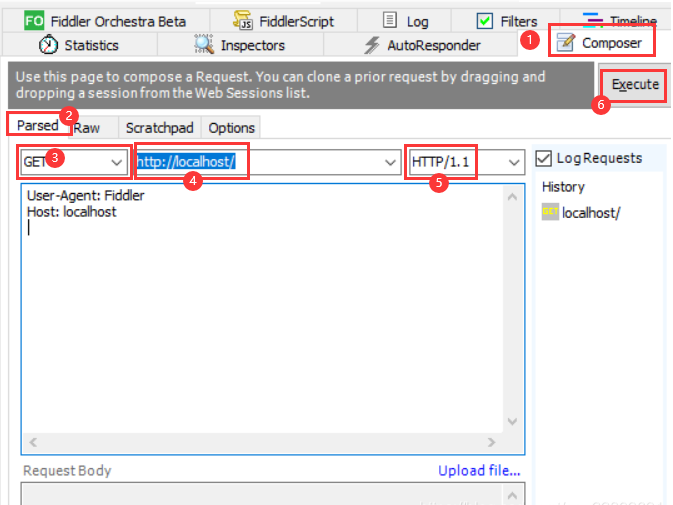Open the HTTP/1.1 version dropdown
Viewport: 673px width, 505px height.
tap(514, 162)
